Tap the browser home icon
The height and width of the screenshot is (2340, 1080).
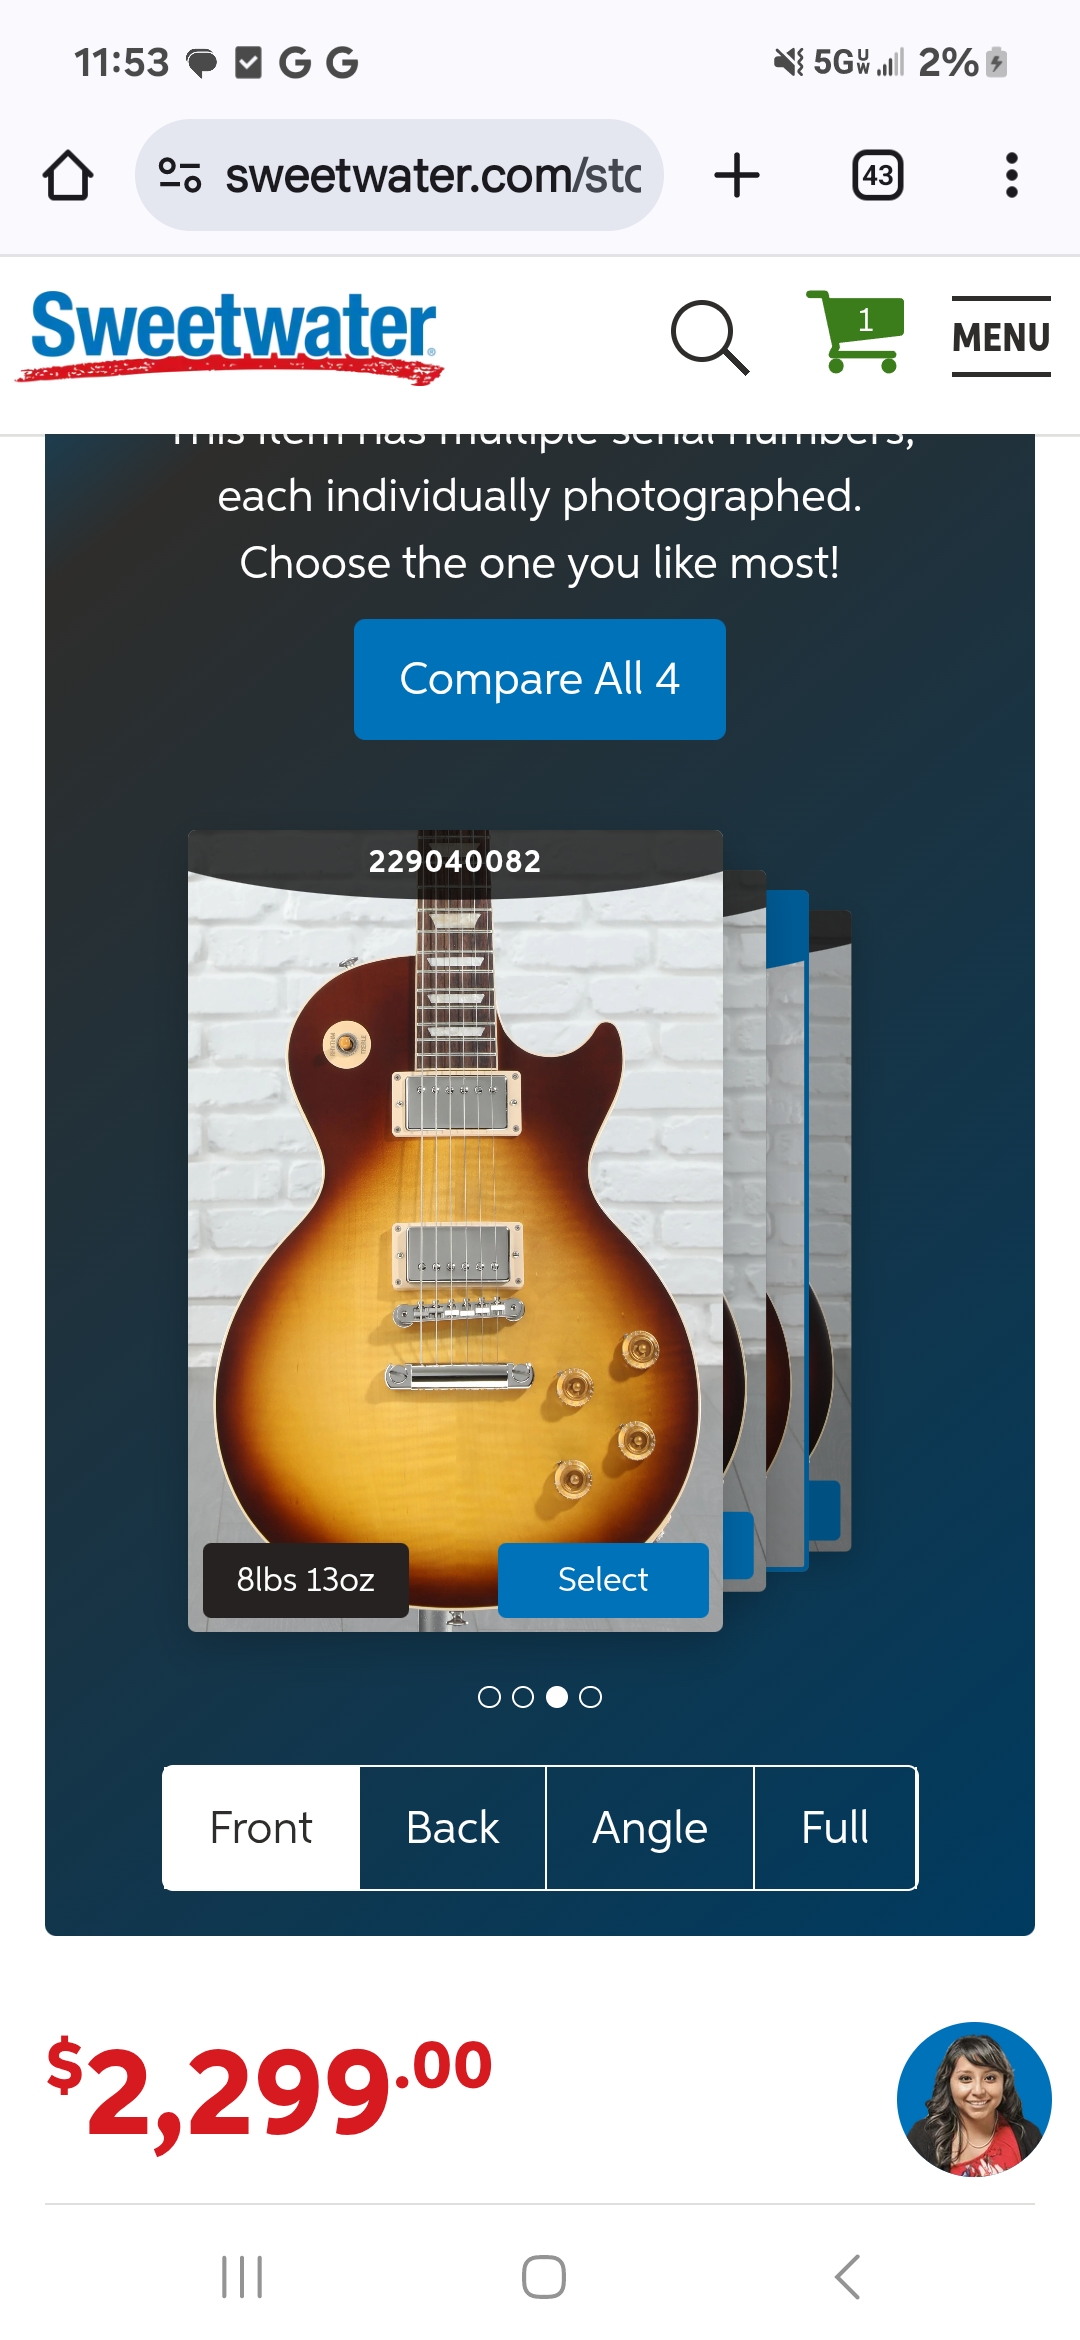[68, 176]
